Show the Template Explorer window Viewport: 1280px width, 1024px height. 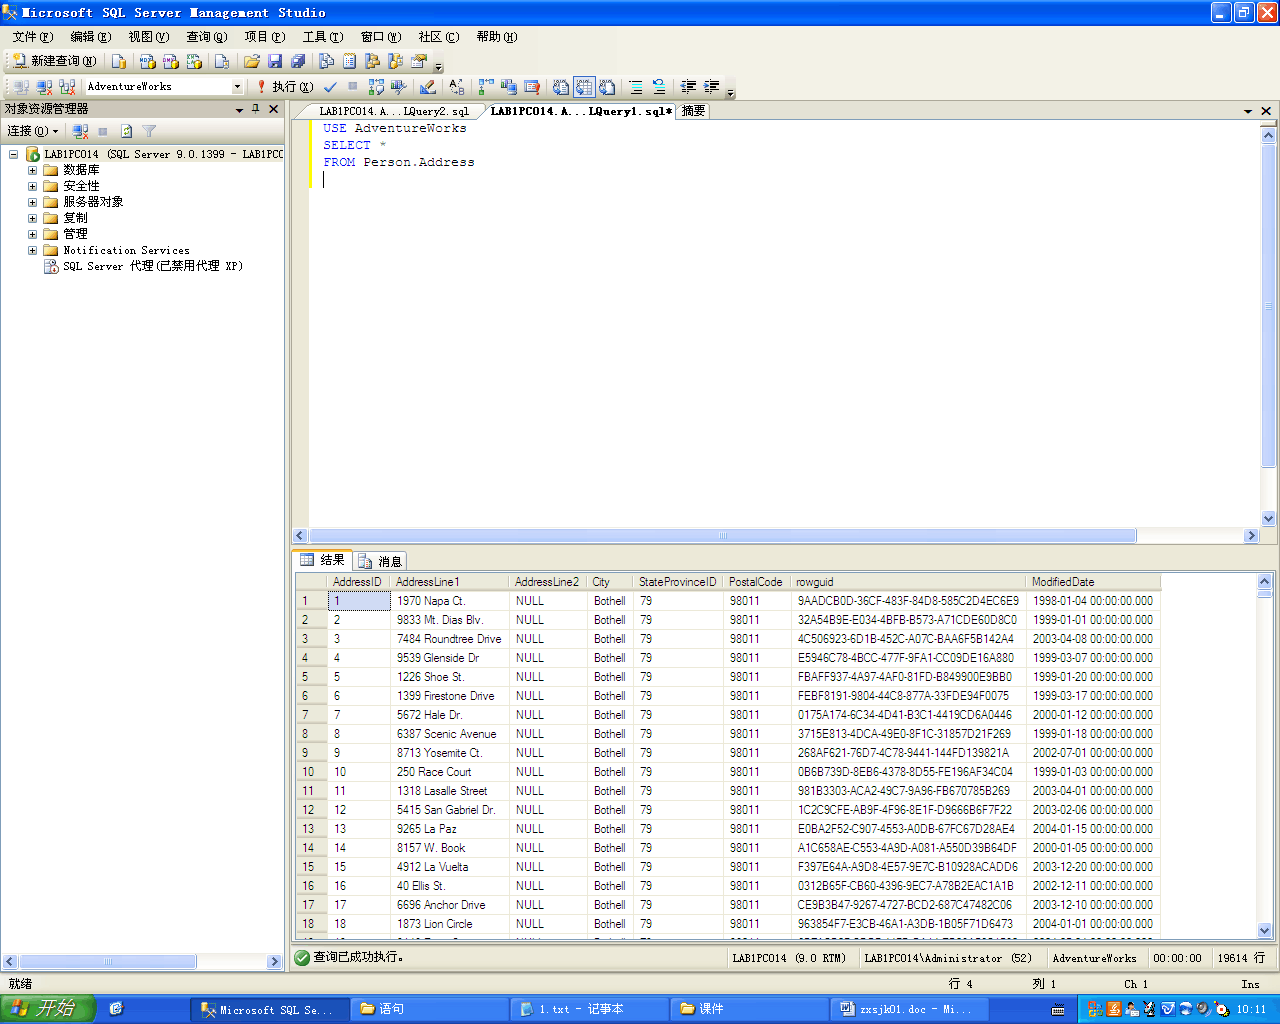(395, 61)
